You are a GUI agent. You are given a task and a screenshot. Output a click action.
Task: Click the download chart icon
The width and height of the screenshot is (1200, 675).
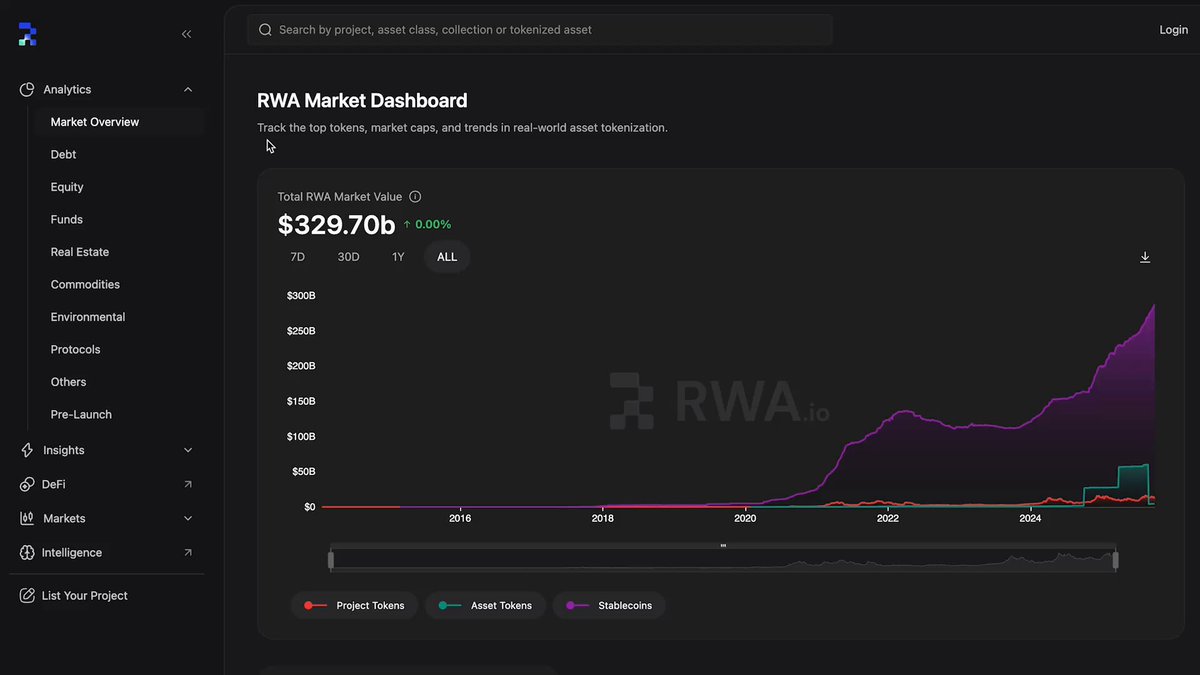click(1145, 257)
